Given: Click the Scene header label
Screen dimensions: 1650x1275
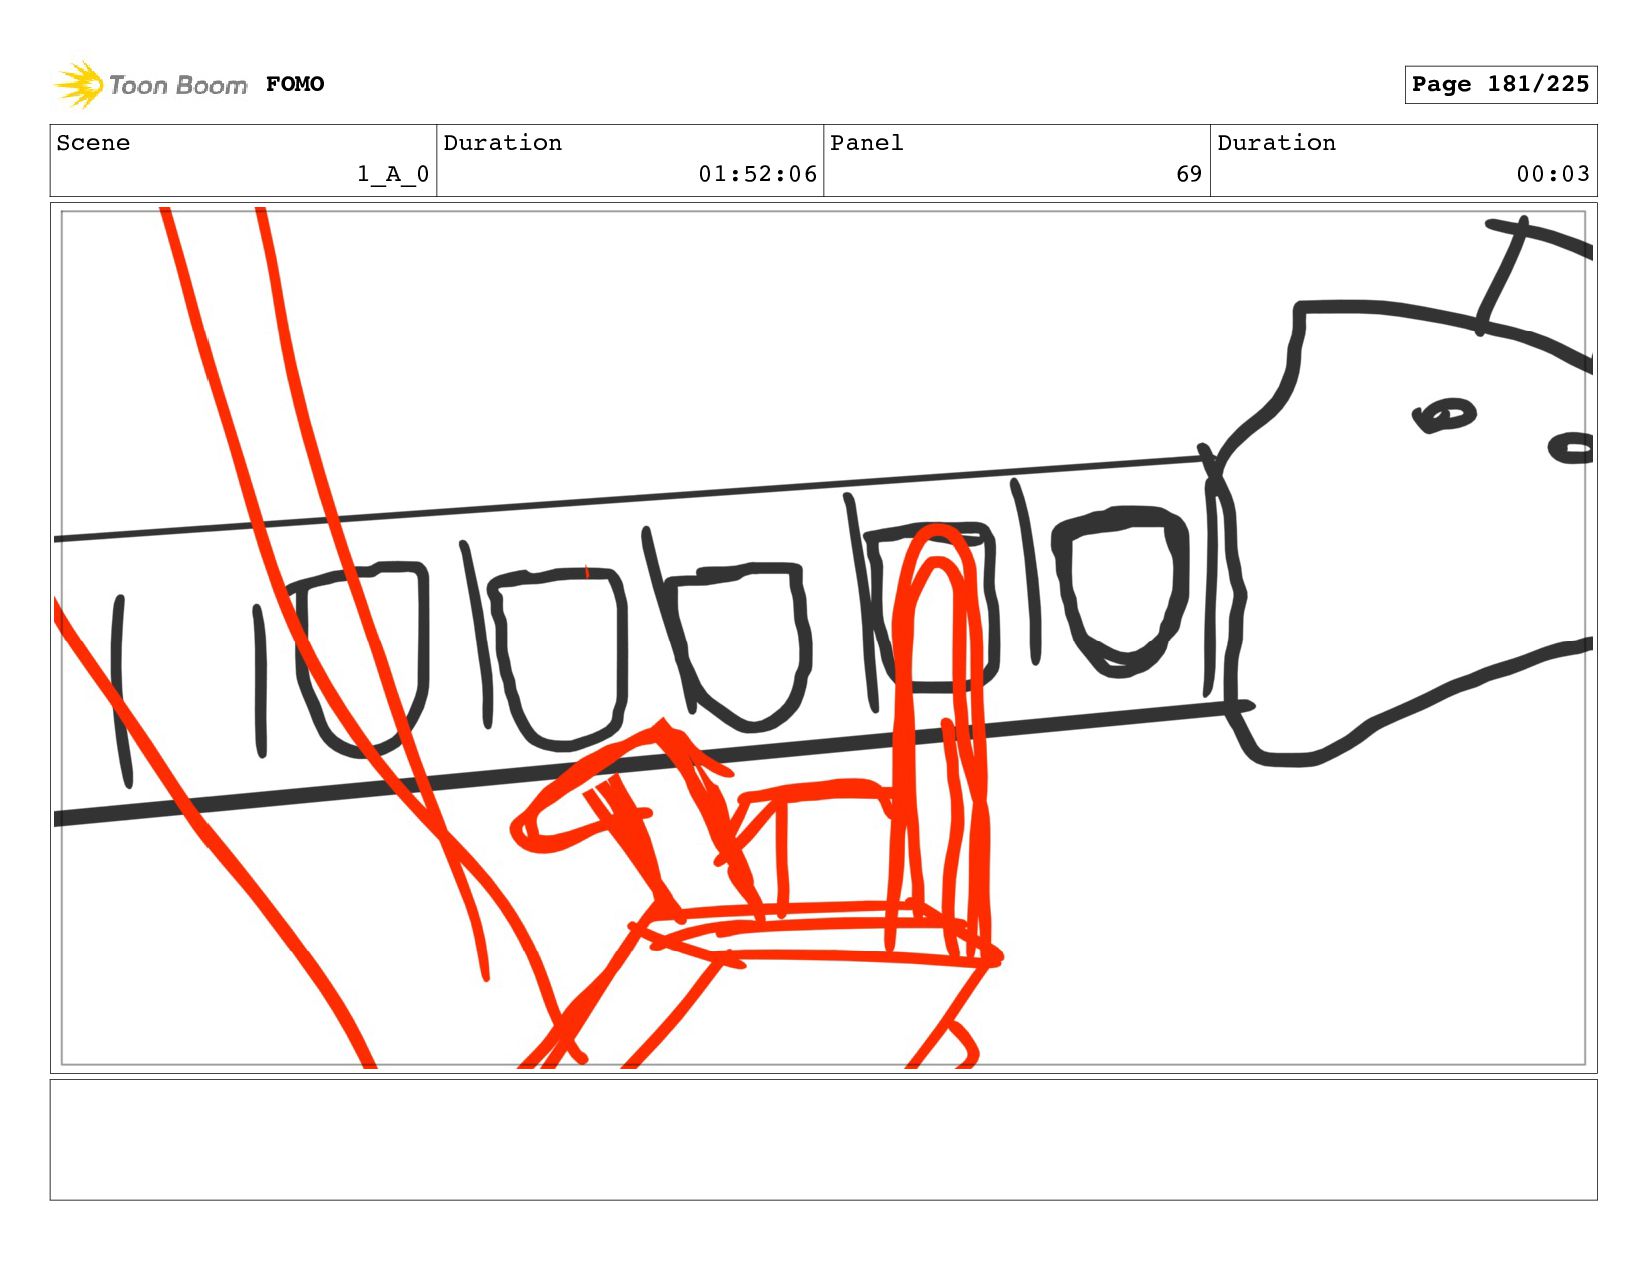Looking at the screenshot, I should 93,143.
